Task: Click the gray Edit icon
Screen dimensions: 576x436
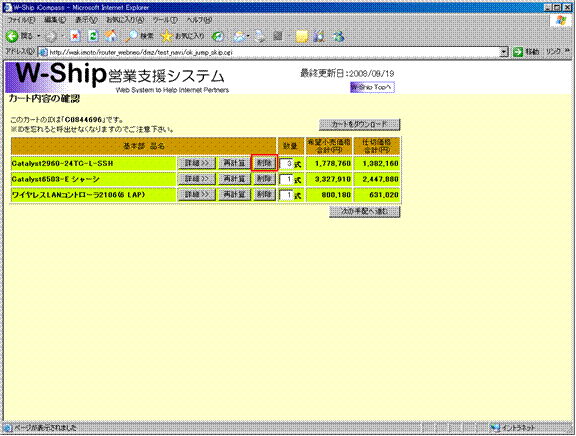Action: coord(278,36)
